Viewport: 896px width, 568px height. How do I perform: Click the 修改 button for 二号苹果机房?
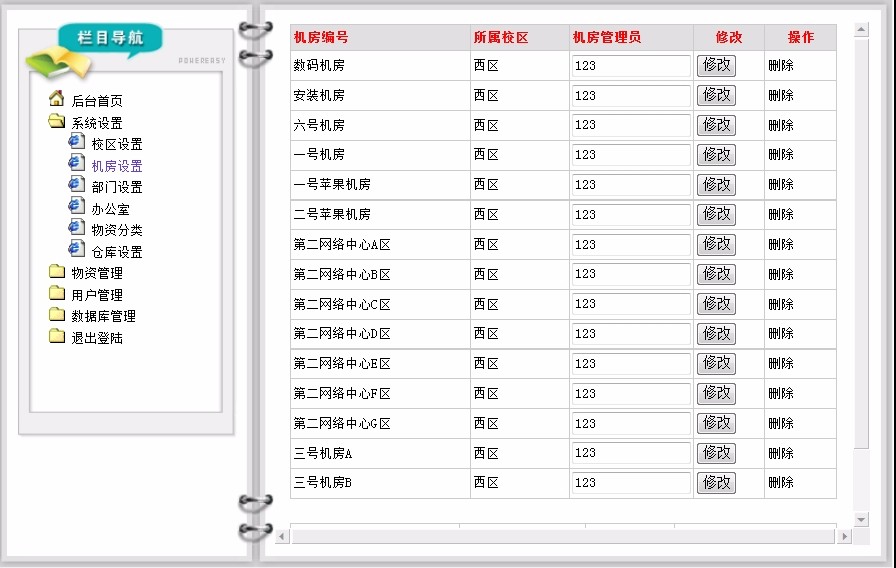tap(716, 214)
